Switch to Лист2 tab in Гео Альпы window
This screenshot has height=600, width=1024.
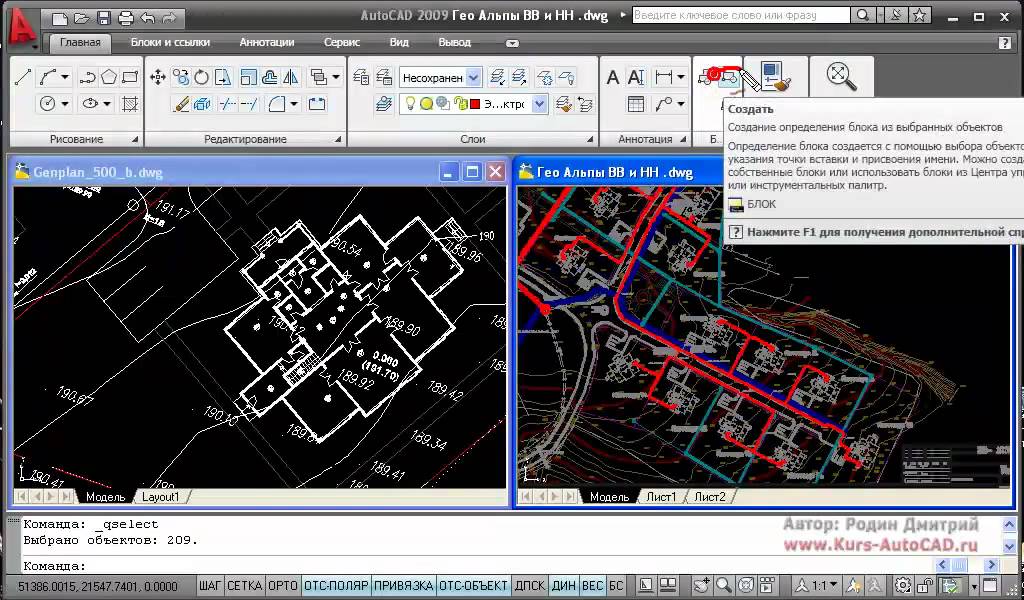[x=710, y=497]
